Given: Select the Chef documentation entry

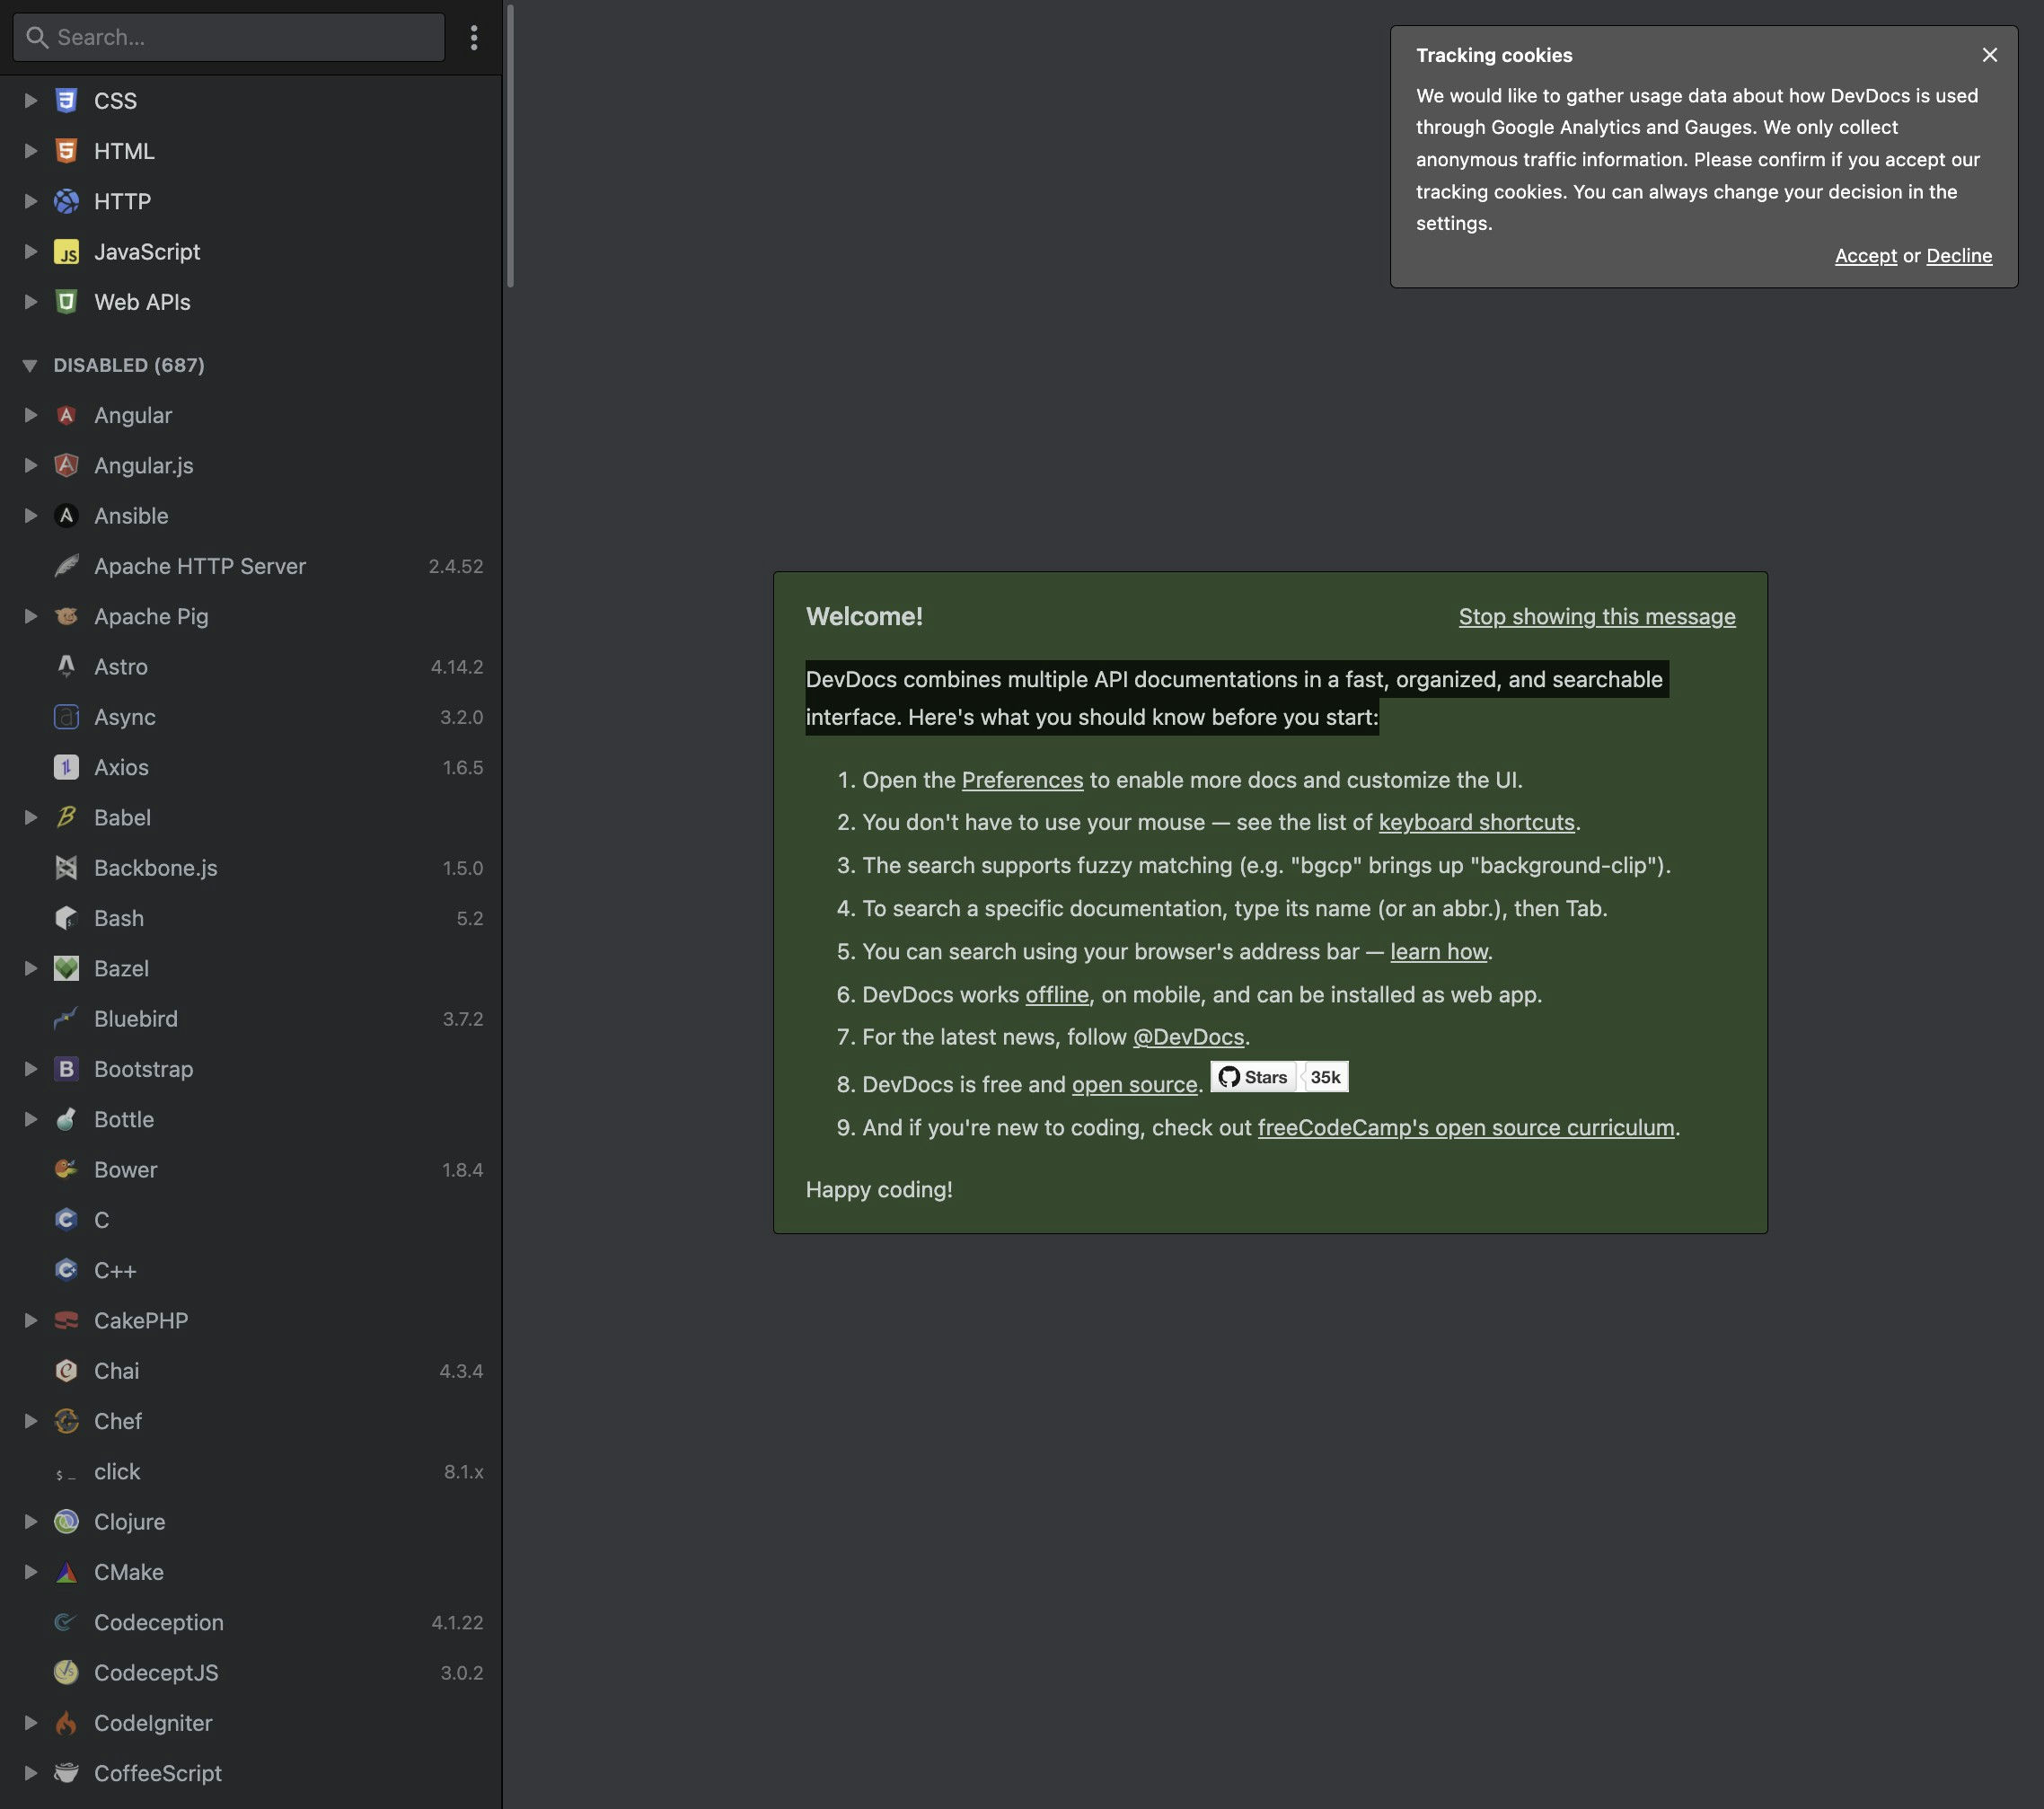Looking at the screenshot, I should click(251, 1421).
